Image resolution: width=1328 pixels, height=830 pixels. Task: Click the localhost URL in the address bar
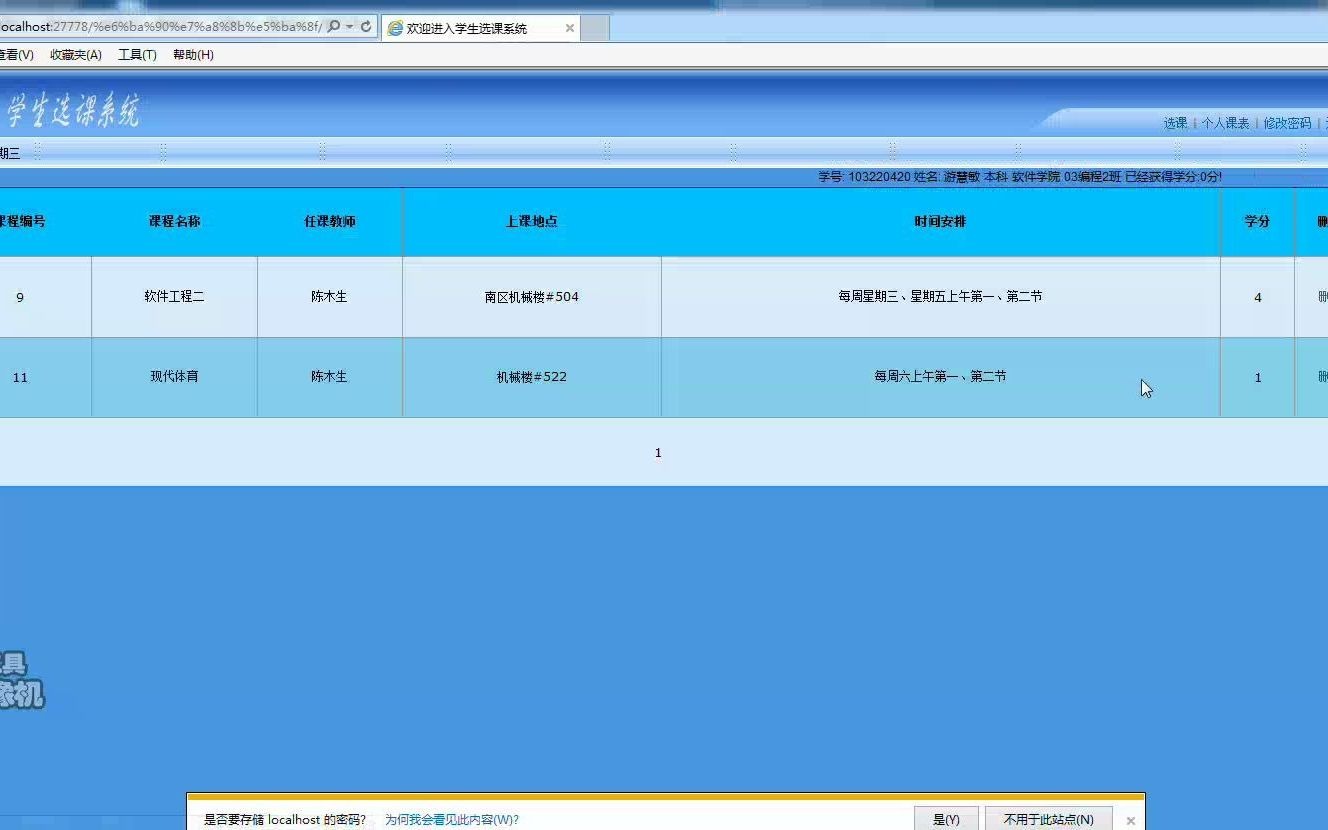point(160,27)
